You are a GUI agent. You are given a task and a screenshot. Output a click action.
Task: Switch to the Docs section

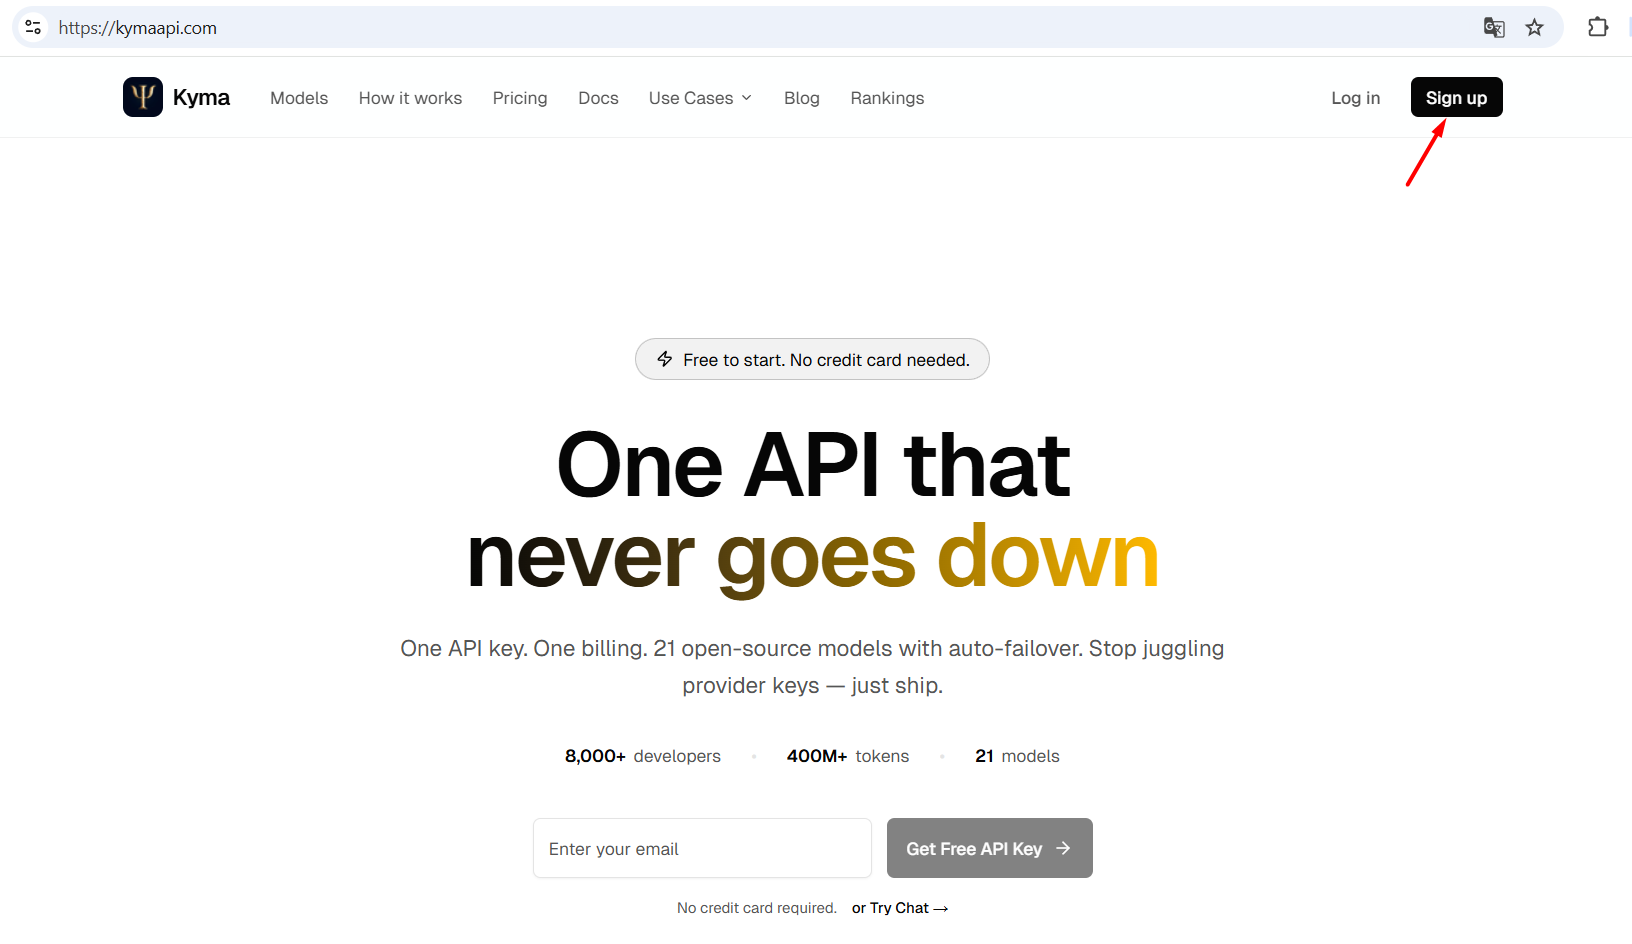point(598,98)
